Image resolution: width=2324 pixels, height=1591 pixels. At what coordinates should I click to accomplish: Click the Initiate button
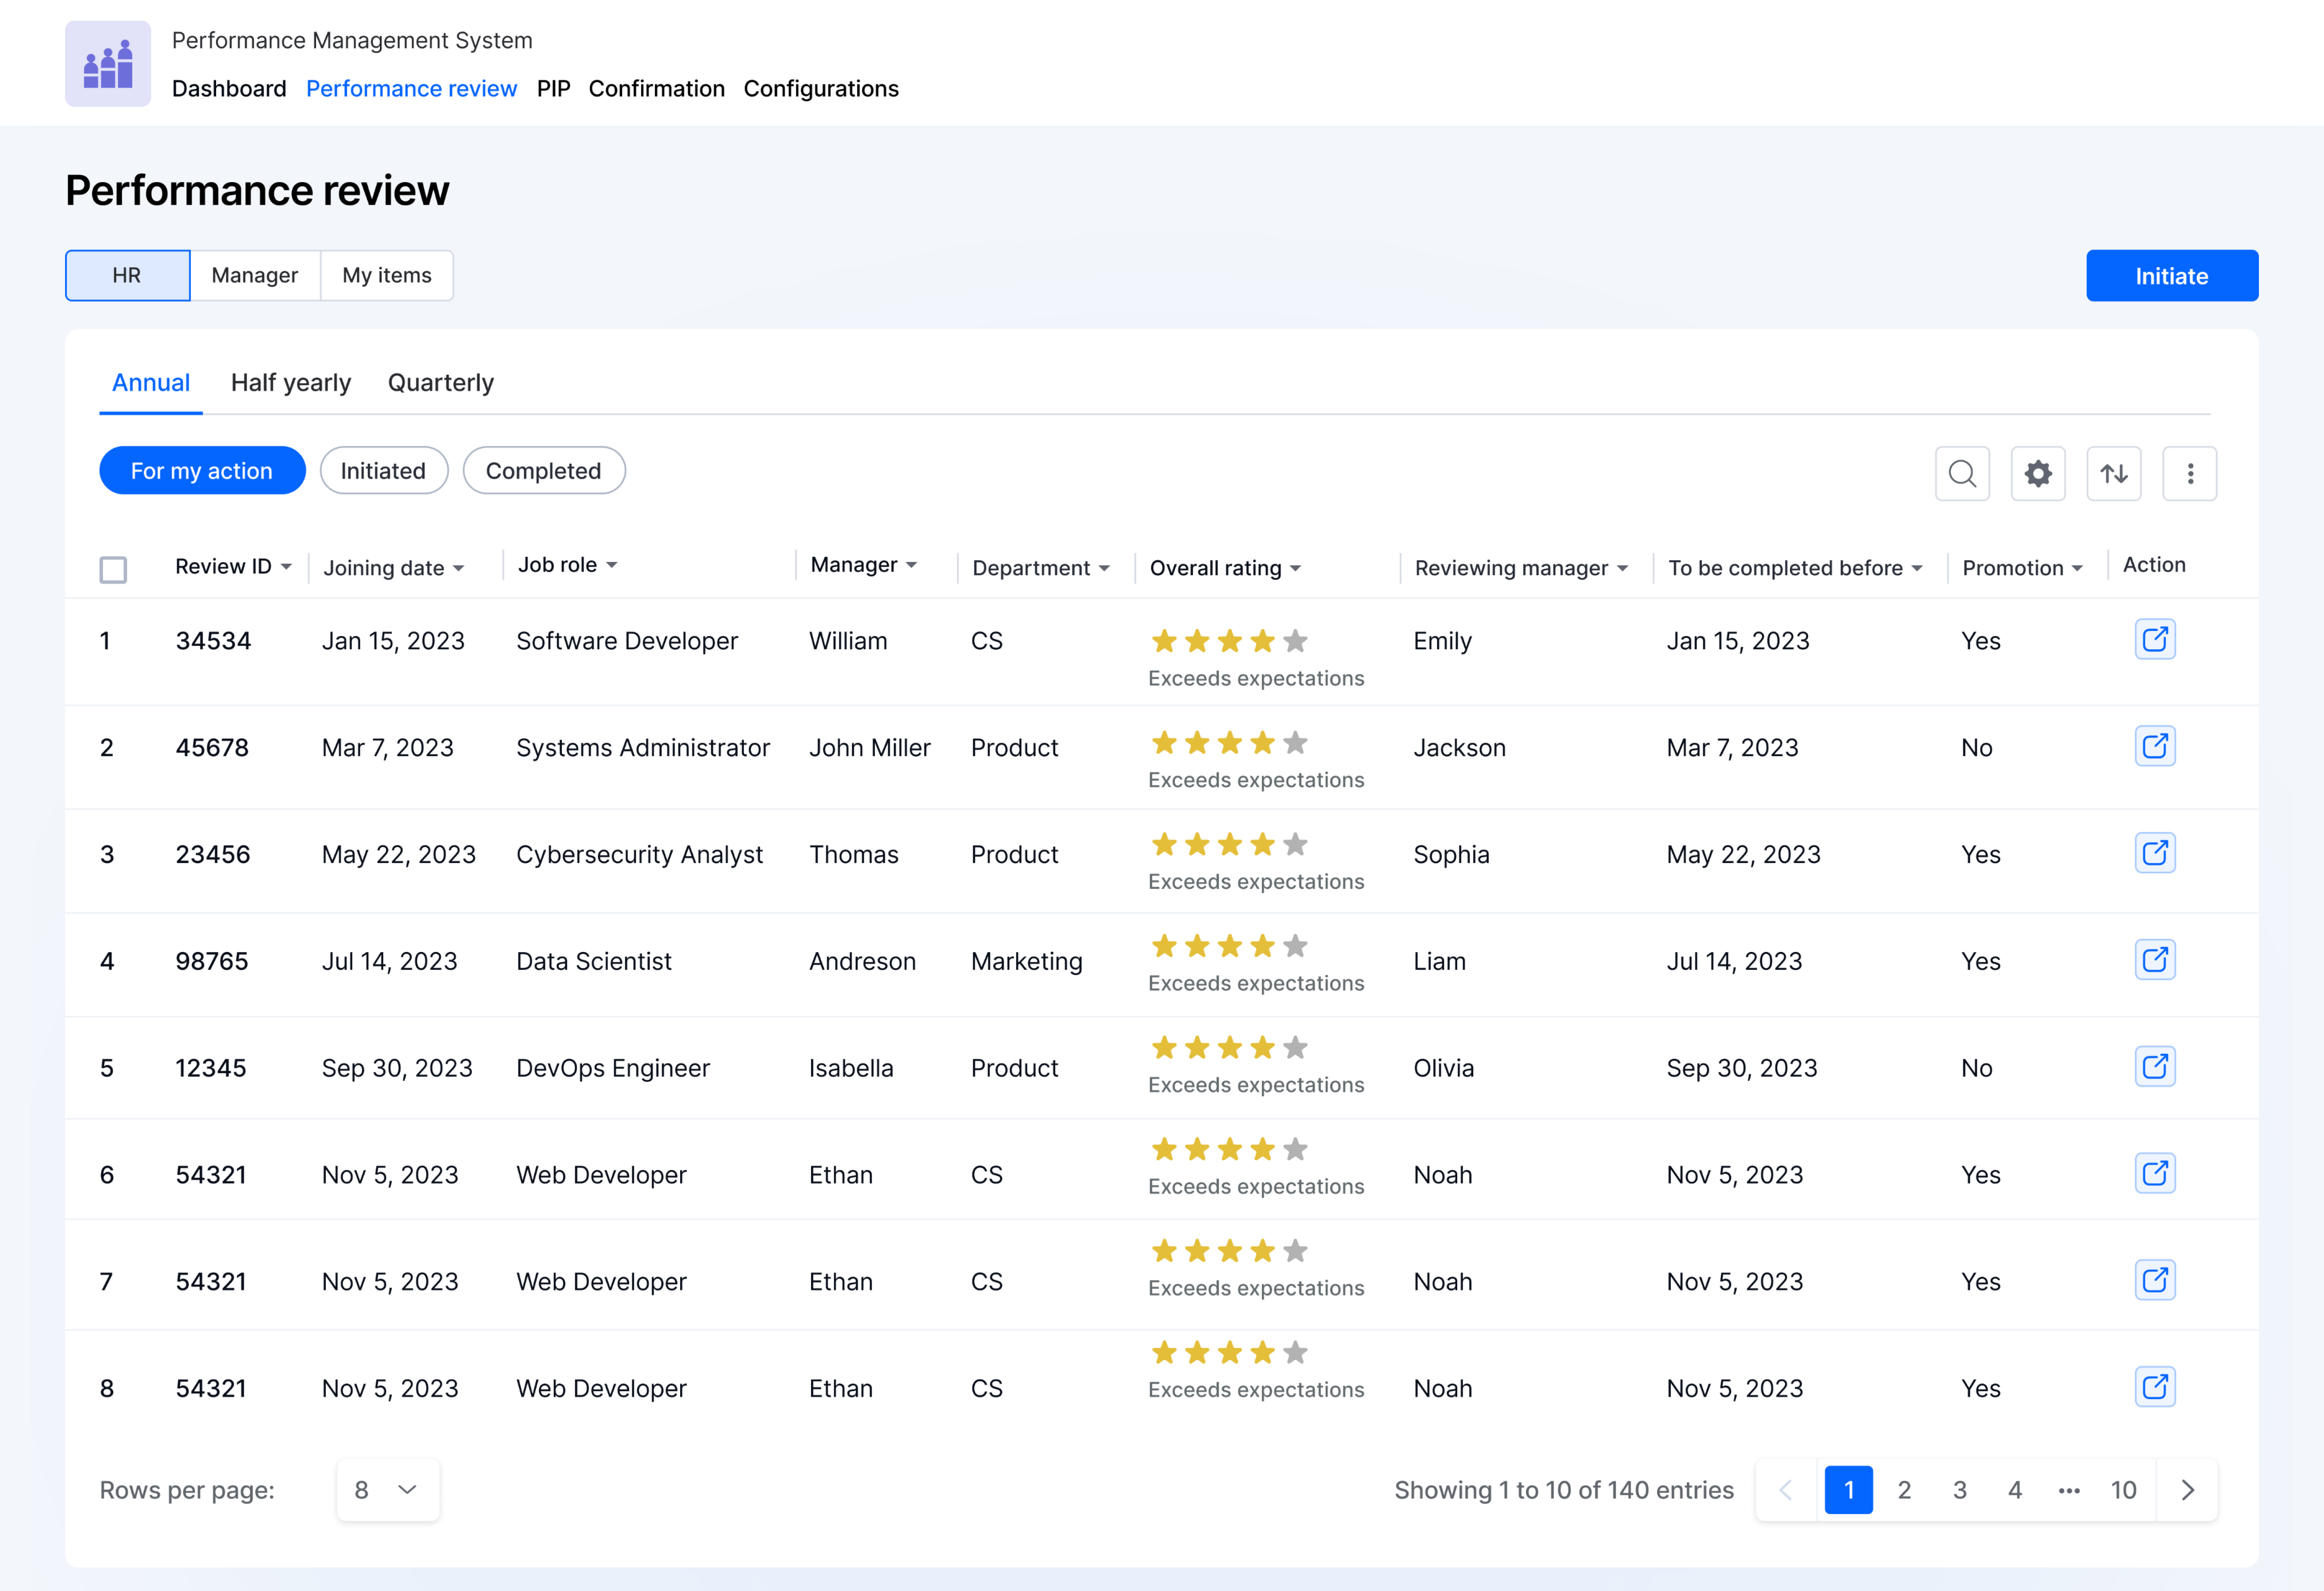point(2172,276)
